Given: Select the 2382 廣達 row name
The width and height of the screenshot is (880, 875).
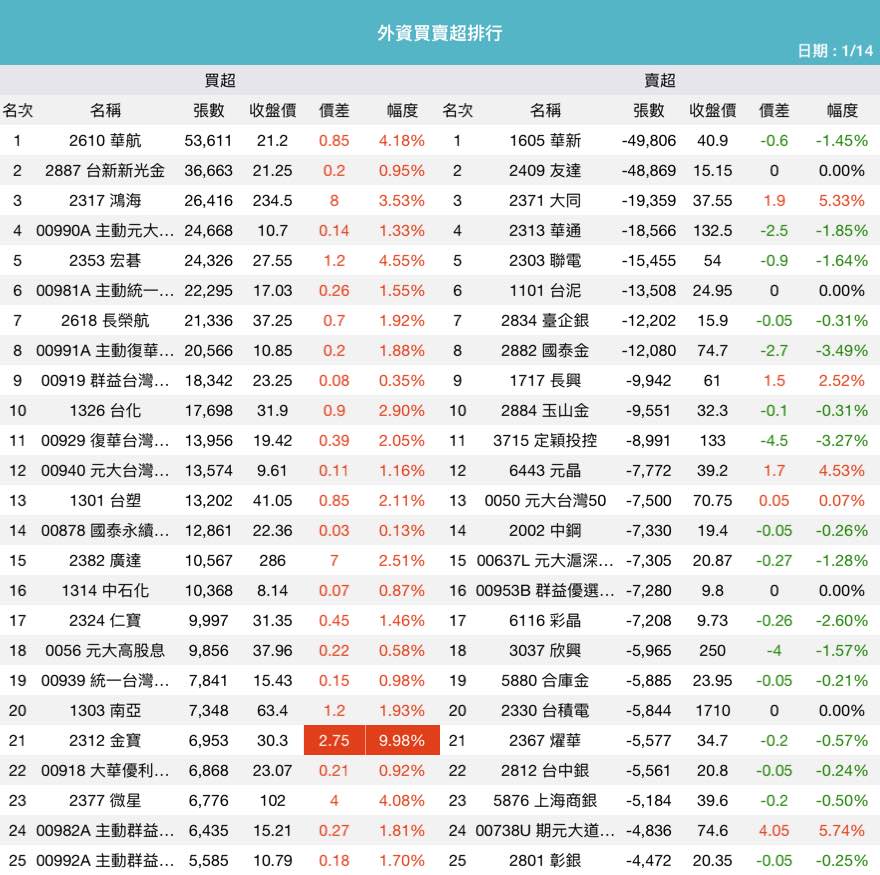Looking at the screenshot, I should (105, 561).
